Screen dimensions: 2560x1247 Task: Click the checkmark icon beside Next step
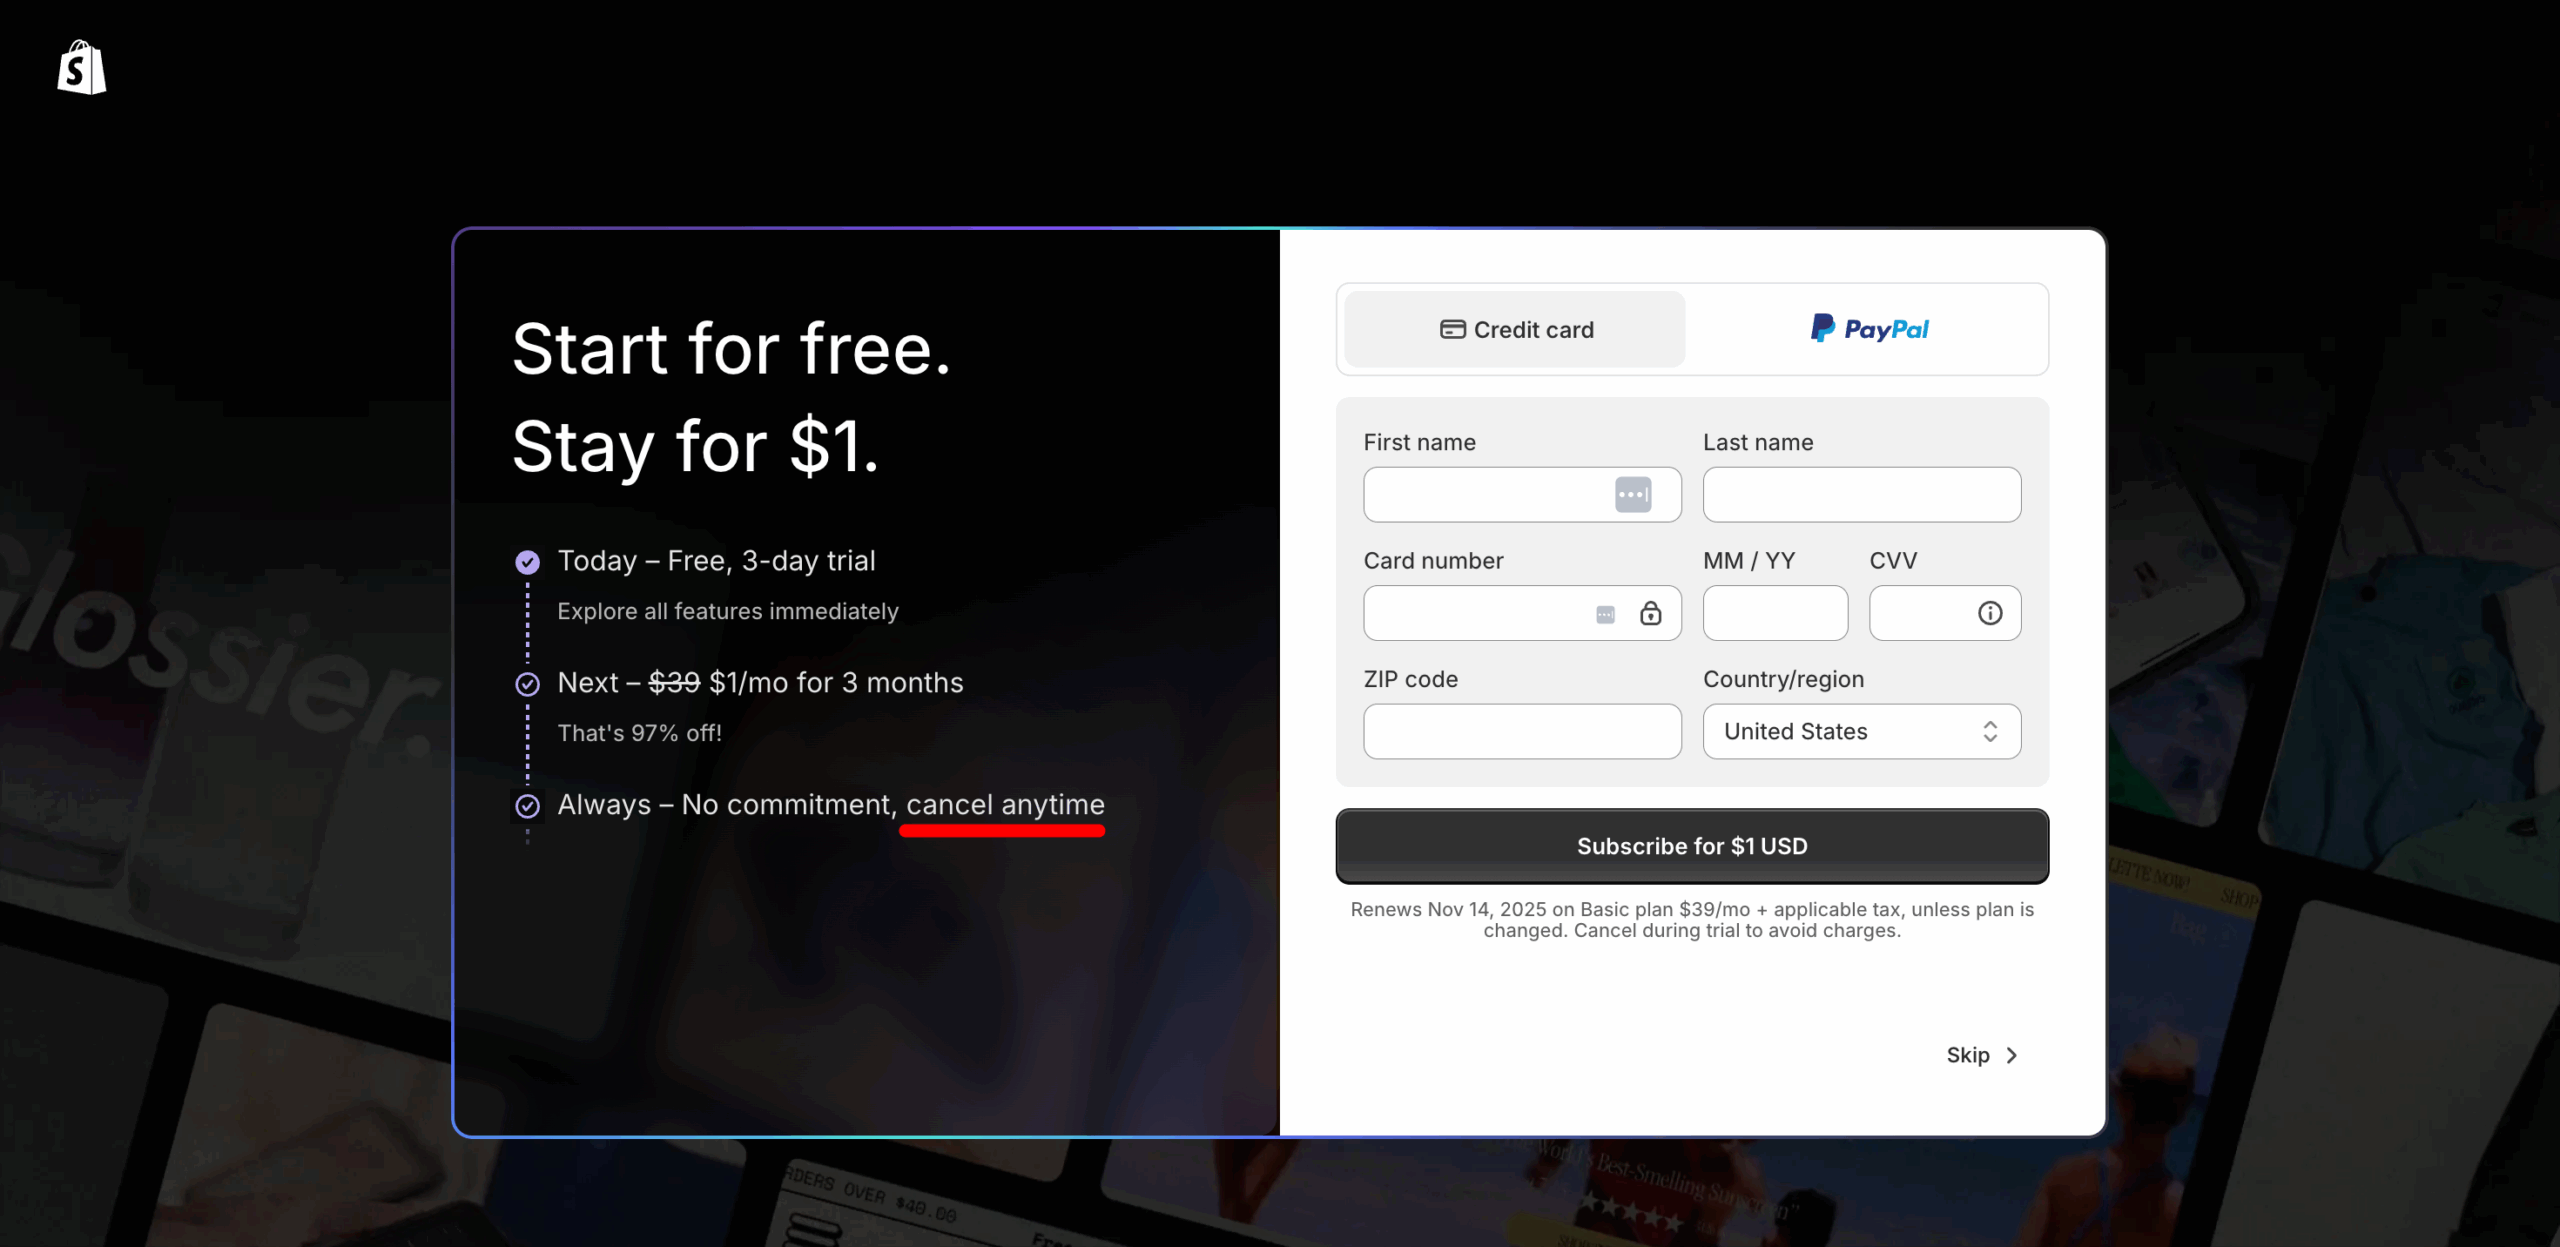[x=527, y=684]
